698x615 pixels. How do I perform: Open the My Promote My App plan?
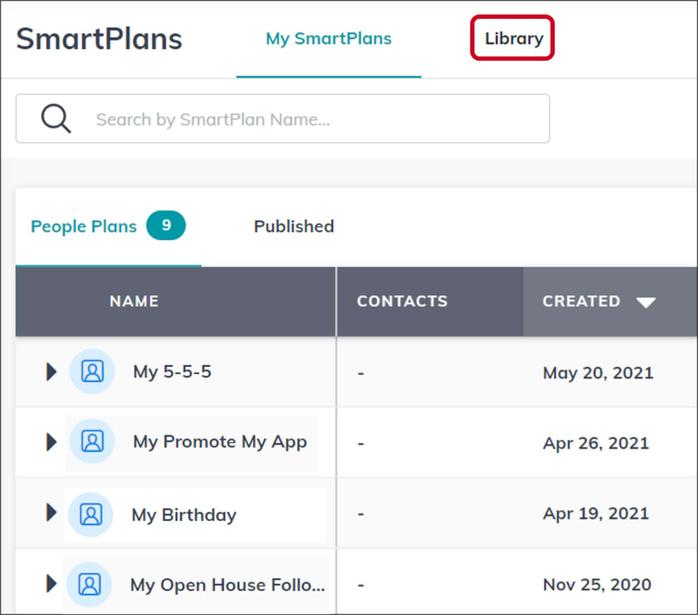220,442
